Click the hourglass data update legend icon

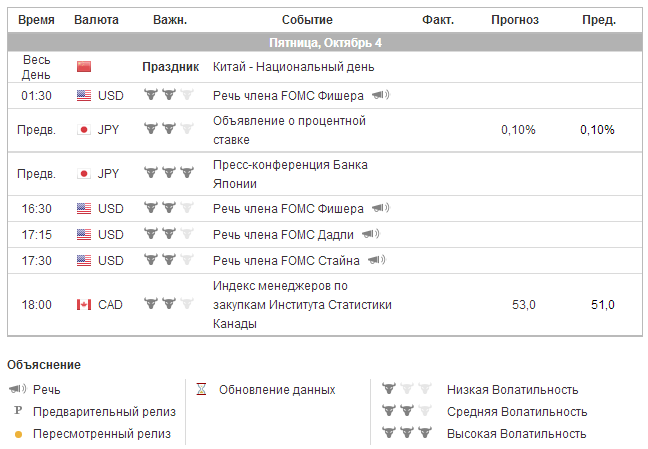201,389
